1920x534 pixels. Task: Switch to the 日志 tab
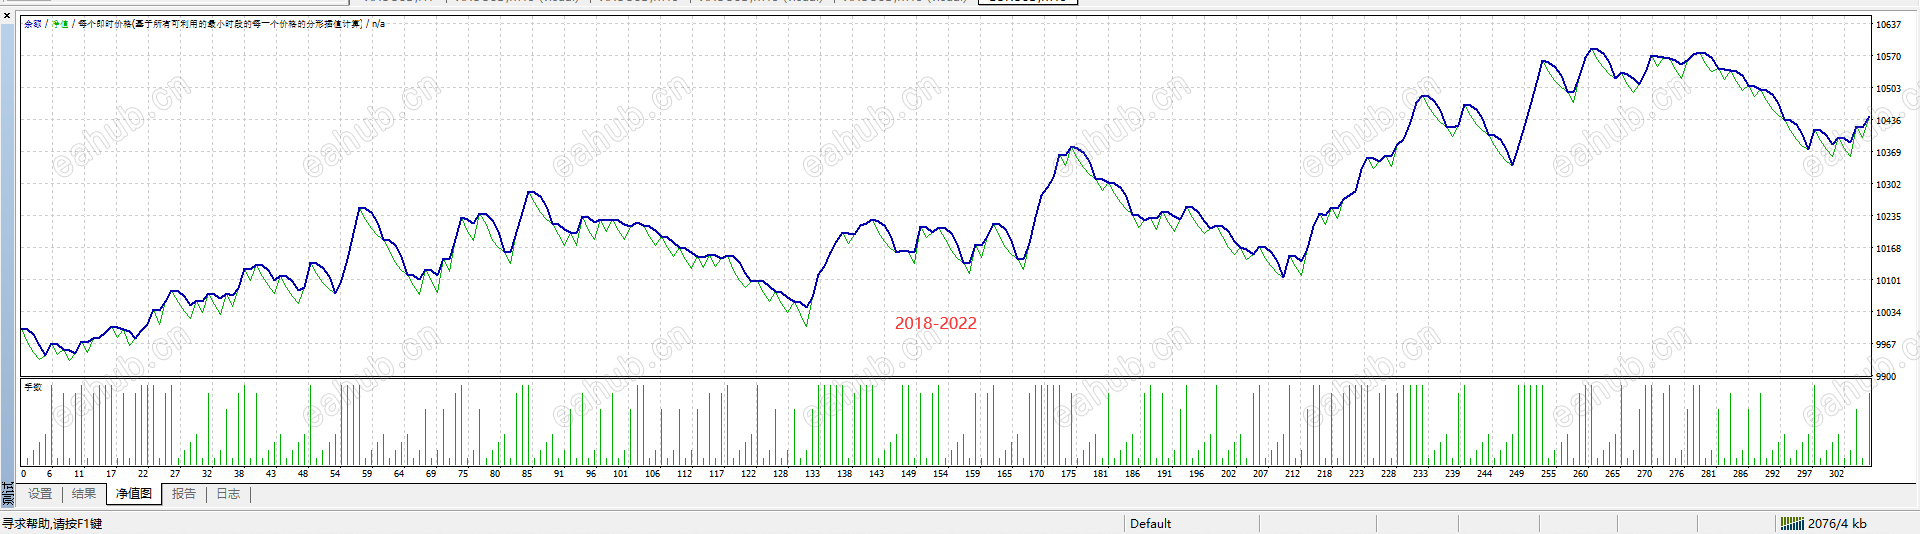(228, 494)
